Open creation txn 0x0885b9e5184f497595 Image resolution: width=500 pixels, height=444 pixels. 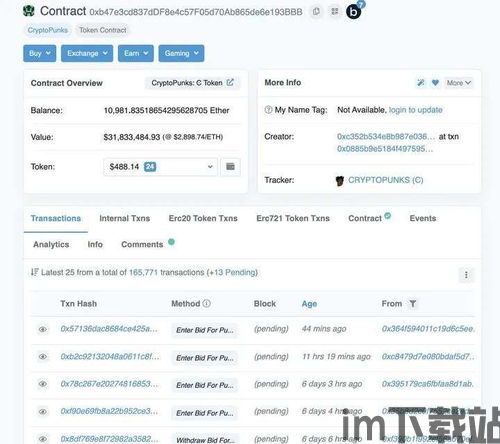point(385,149)
